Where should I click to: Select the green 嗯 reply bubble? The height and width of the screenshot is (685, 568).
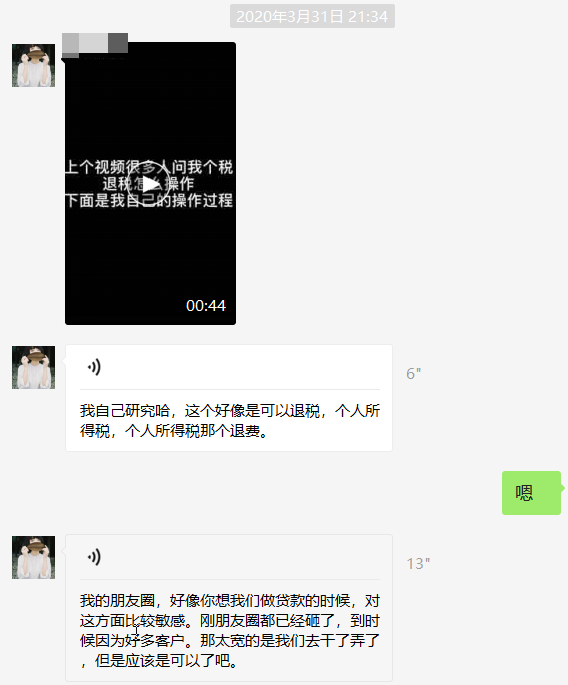click(x=531, y=493)
